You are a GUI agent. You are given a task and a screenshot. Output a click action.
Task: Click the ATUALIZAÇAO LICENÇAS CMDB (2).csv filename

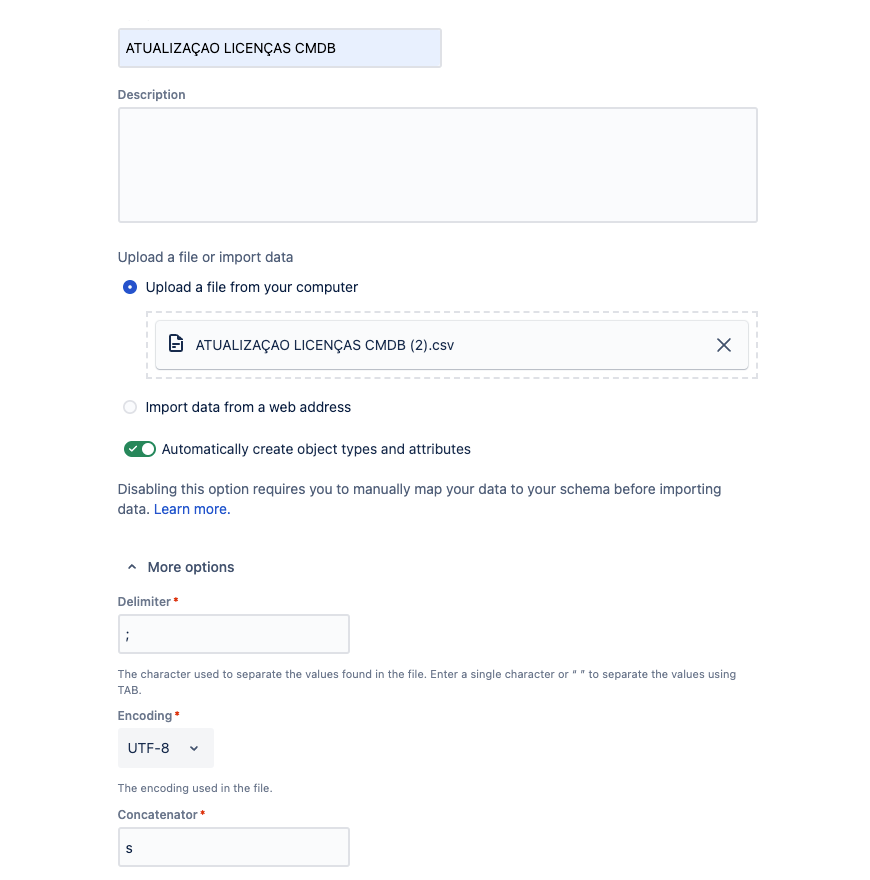(x=324, y=345)
